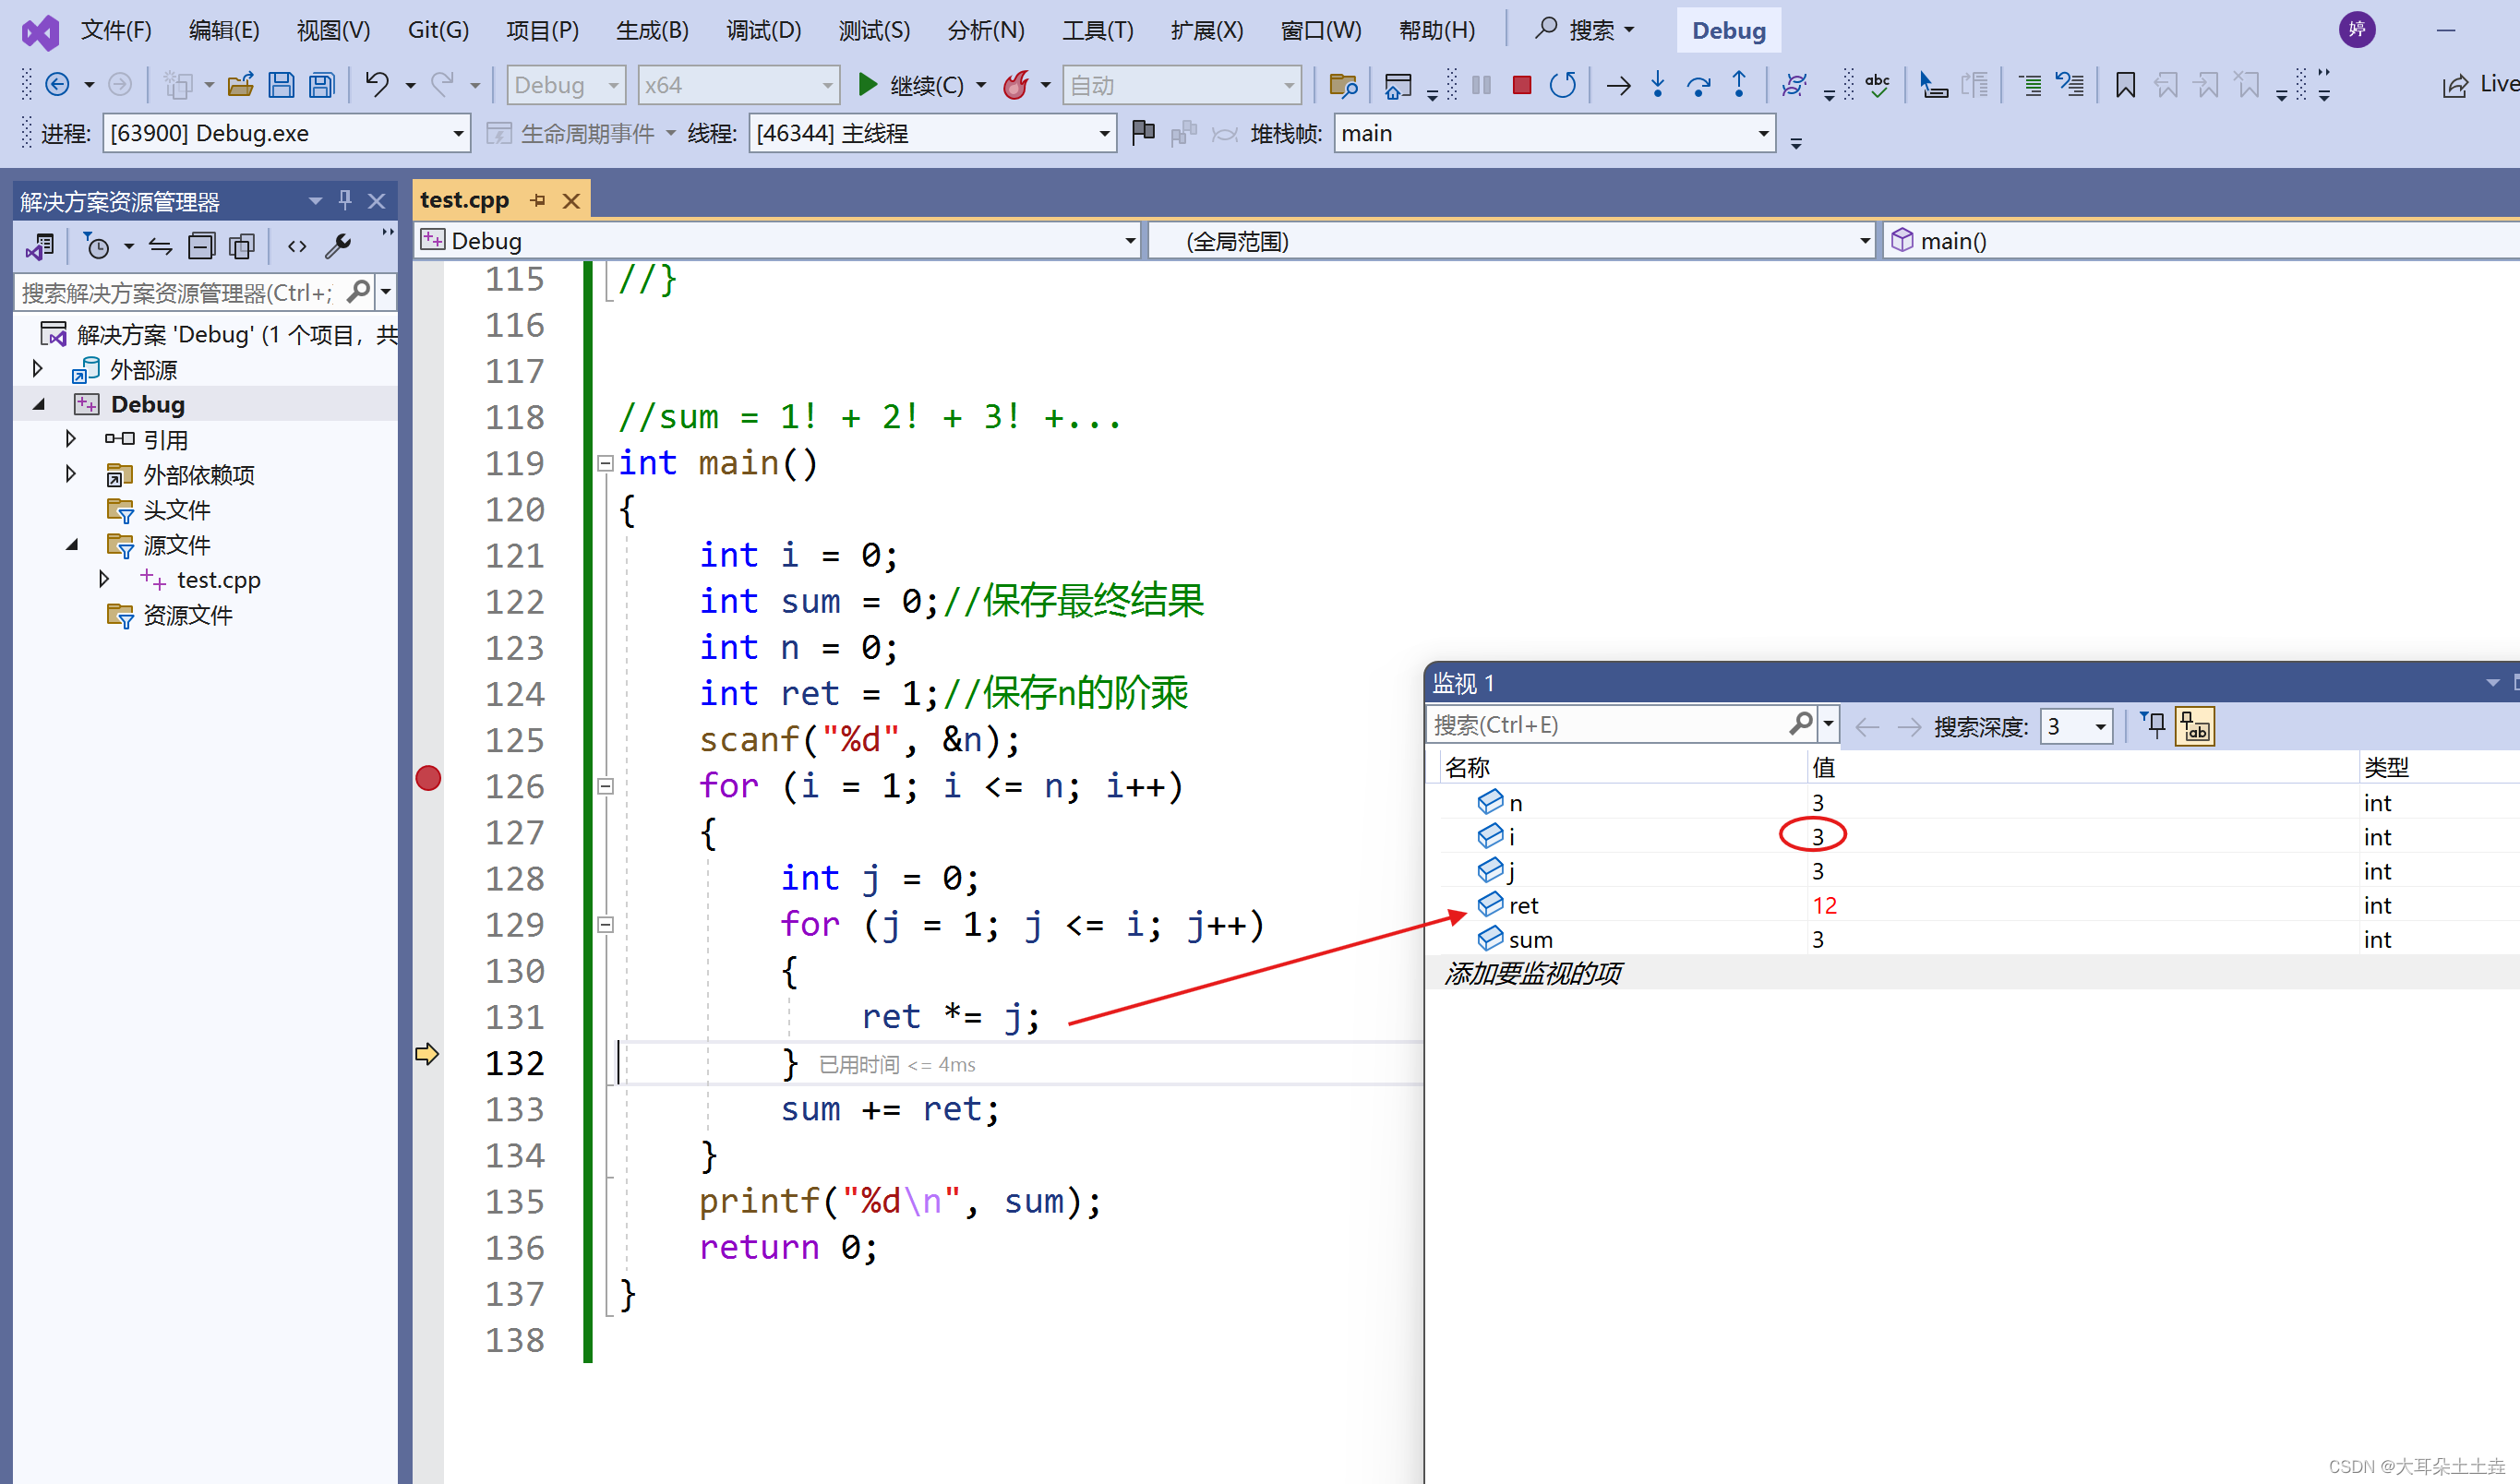The image size is (2520, 1484).
Task: Toggle the highlighted ab display-format button in Watch 1
Action: point(2194,726)
